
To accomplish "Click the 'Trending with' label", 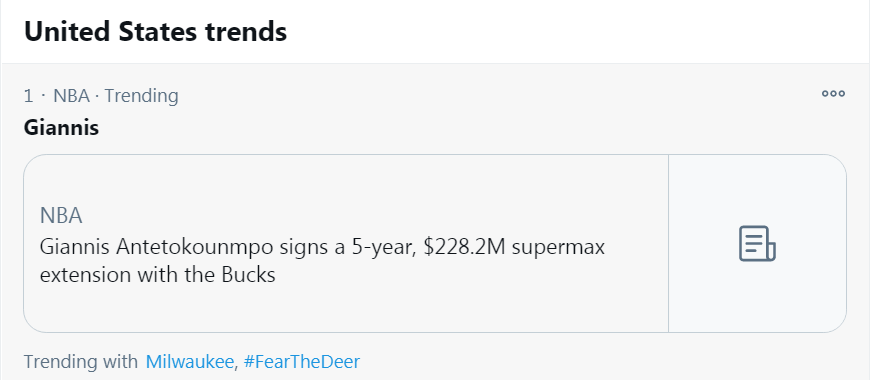I will tap(80, 362).
